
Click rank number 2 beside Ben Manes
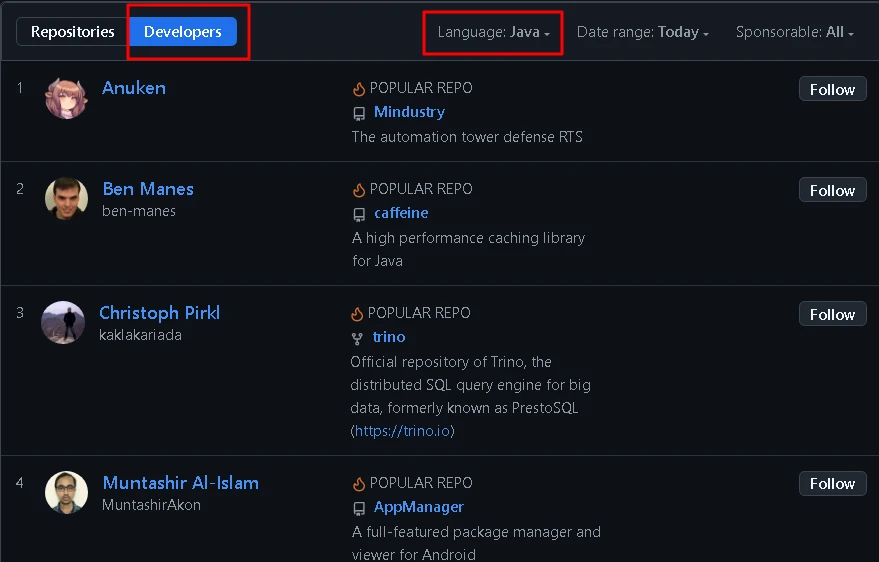click(x=20, y=189)
